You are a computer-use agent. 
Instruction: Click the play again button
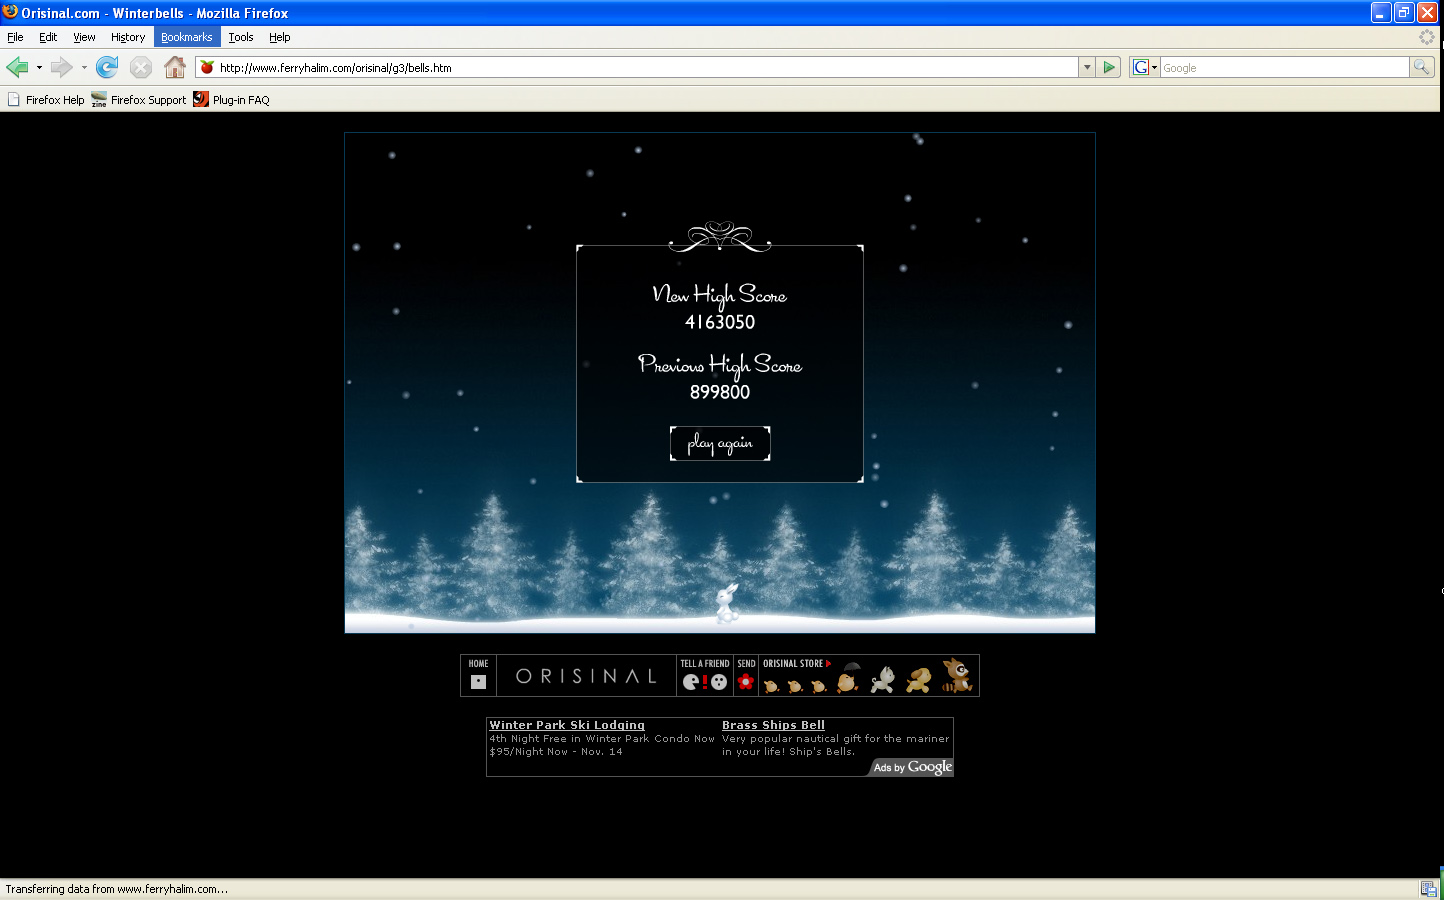[x=720, y=443]
